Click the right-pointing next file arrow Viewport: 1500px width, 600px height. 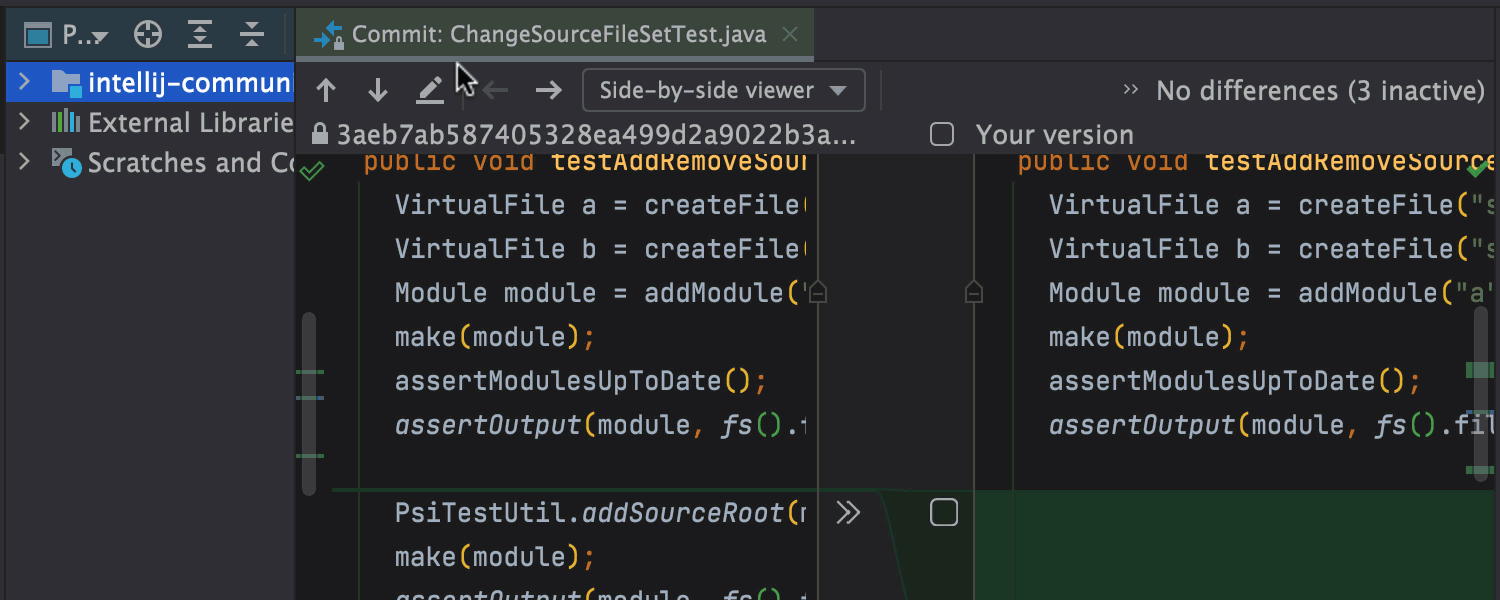pos(548,91)
